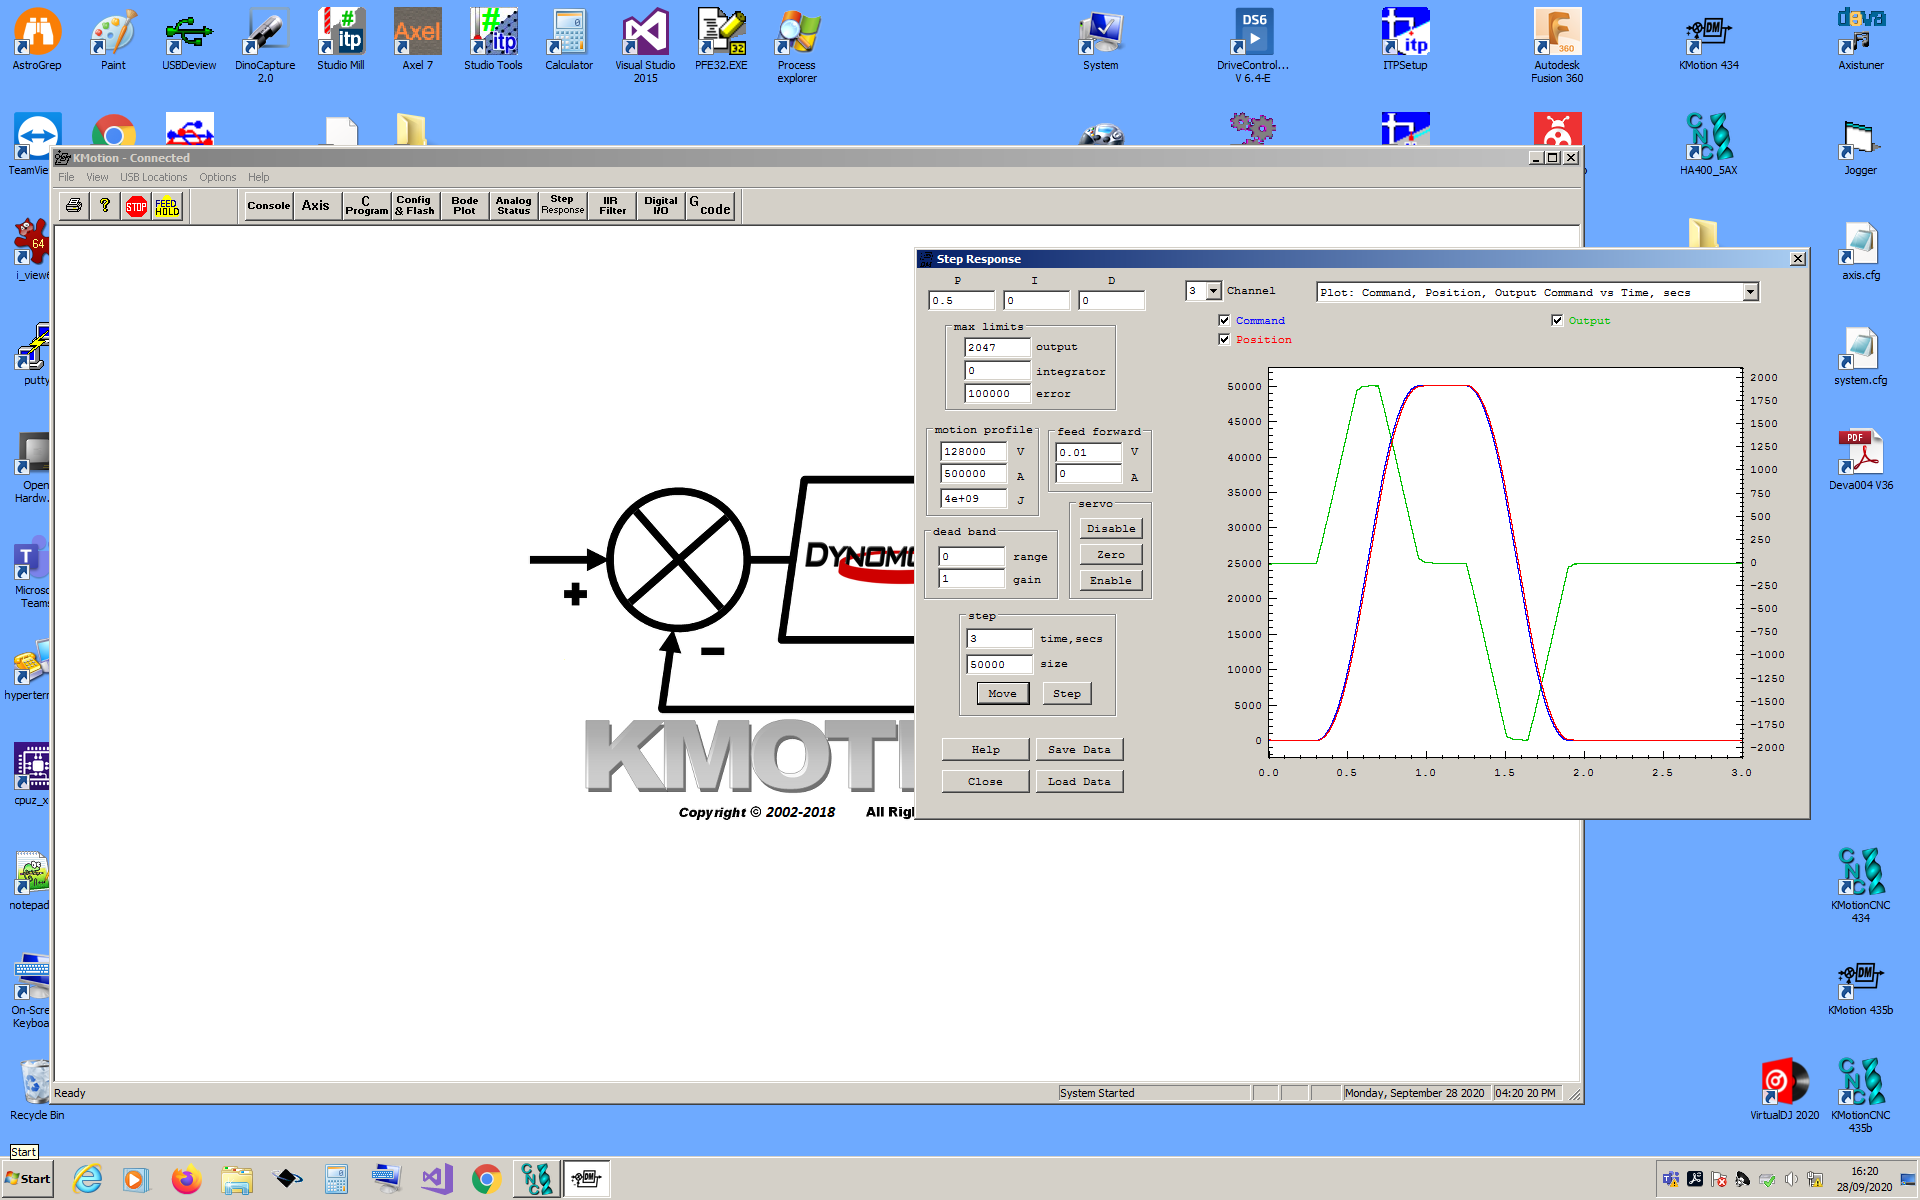Click the red STOP toolbar icon
The image size is (1920, 1200).
[x=136, y=206]
